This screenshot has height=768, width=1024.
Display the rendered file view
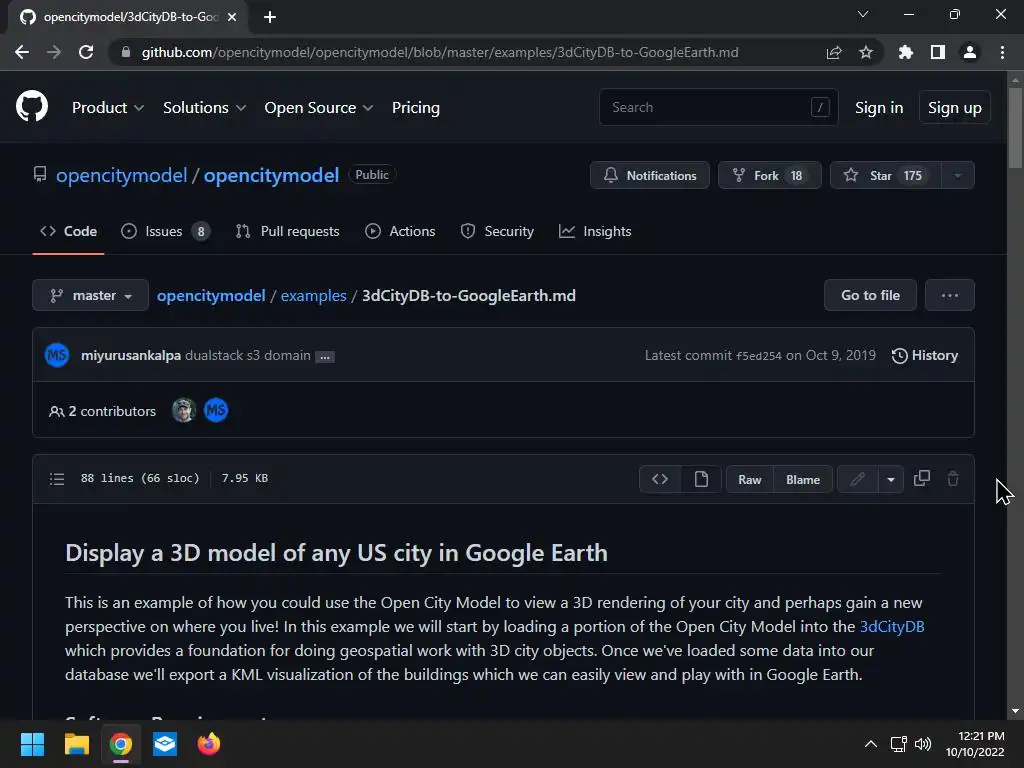701,479
